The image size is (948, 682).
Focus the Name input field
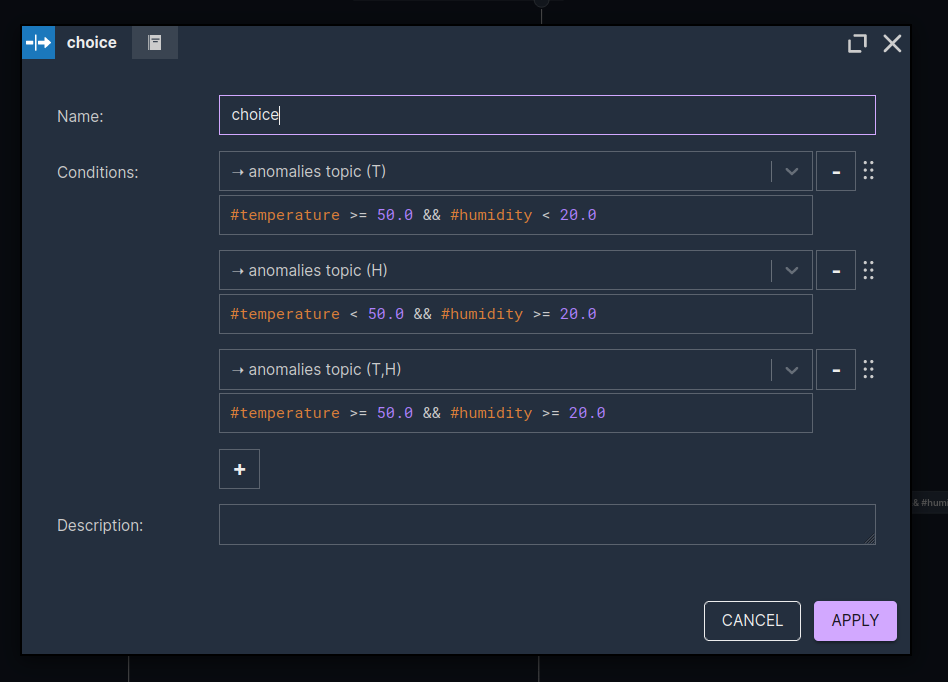pos(547,115)
